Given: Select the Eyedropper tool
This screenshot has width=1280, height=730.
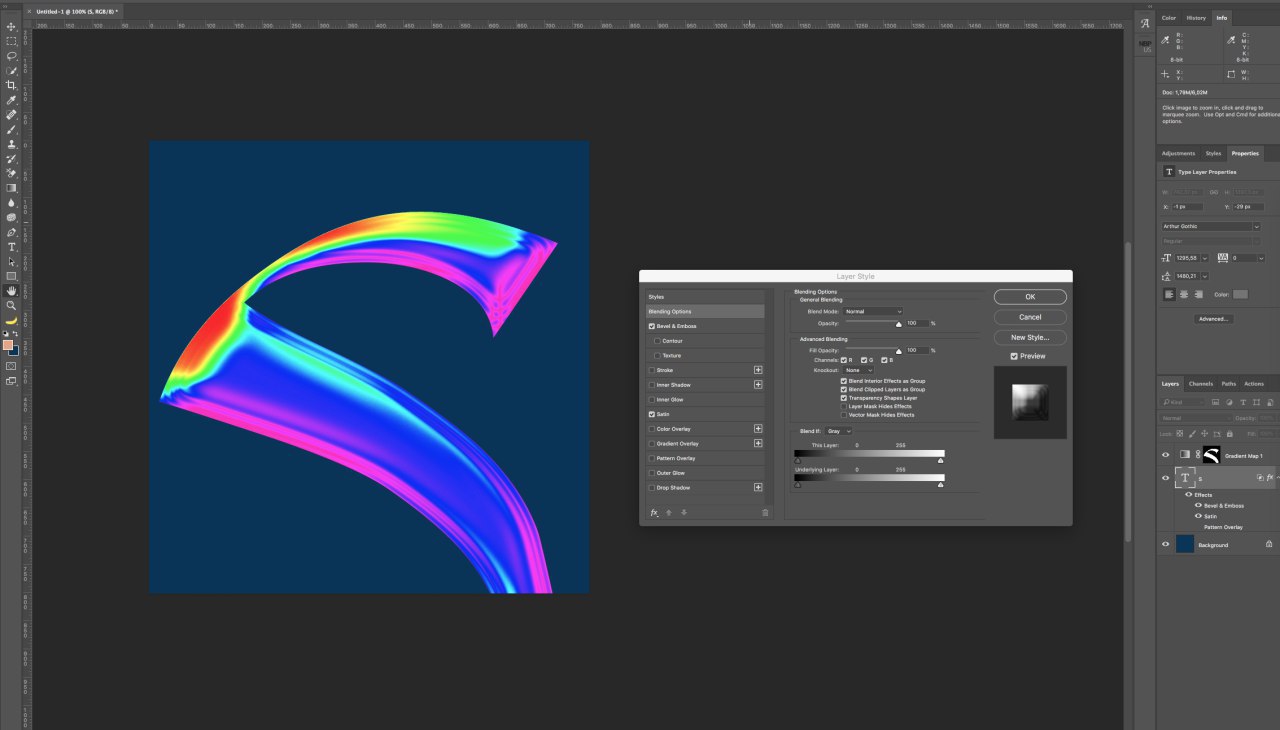Looking at the screenshot, I should click(x=12, y=100).
